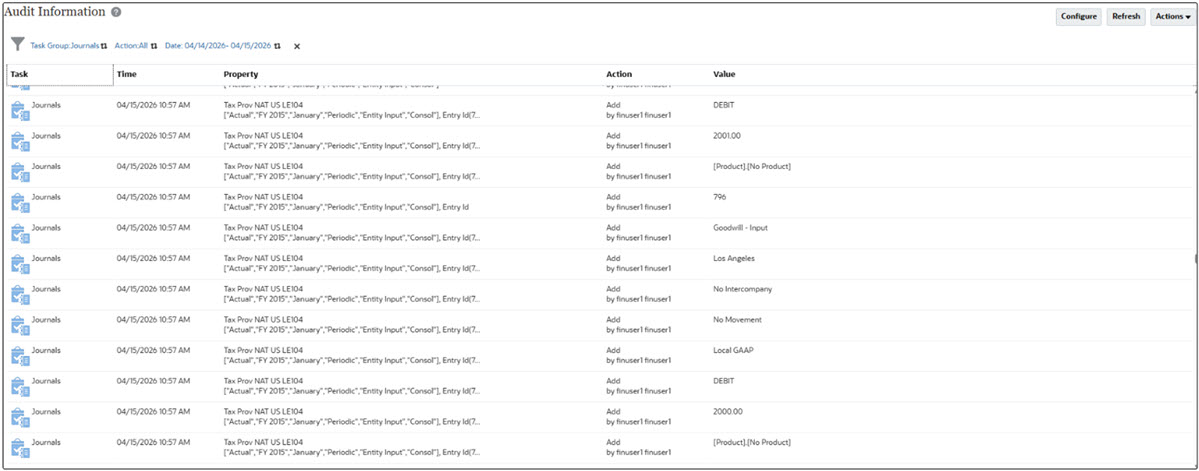
Task: Select the value 796
Action: [x=719, y=197]
